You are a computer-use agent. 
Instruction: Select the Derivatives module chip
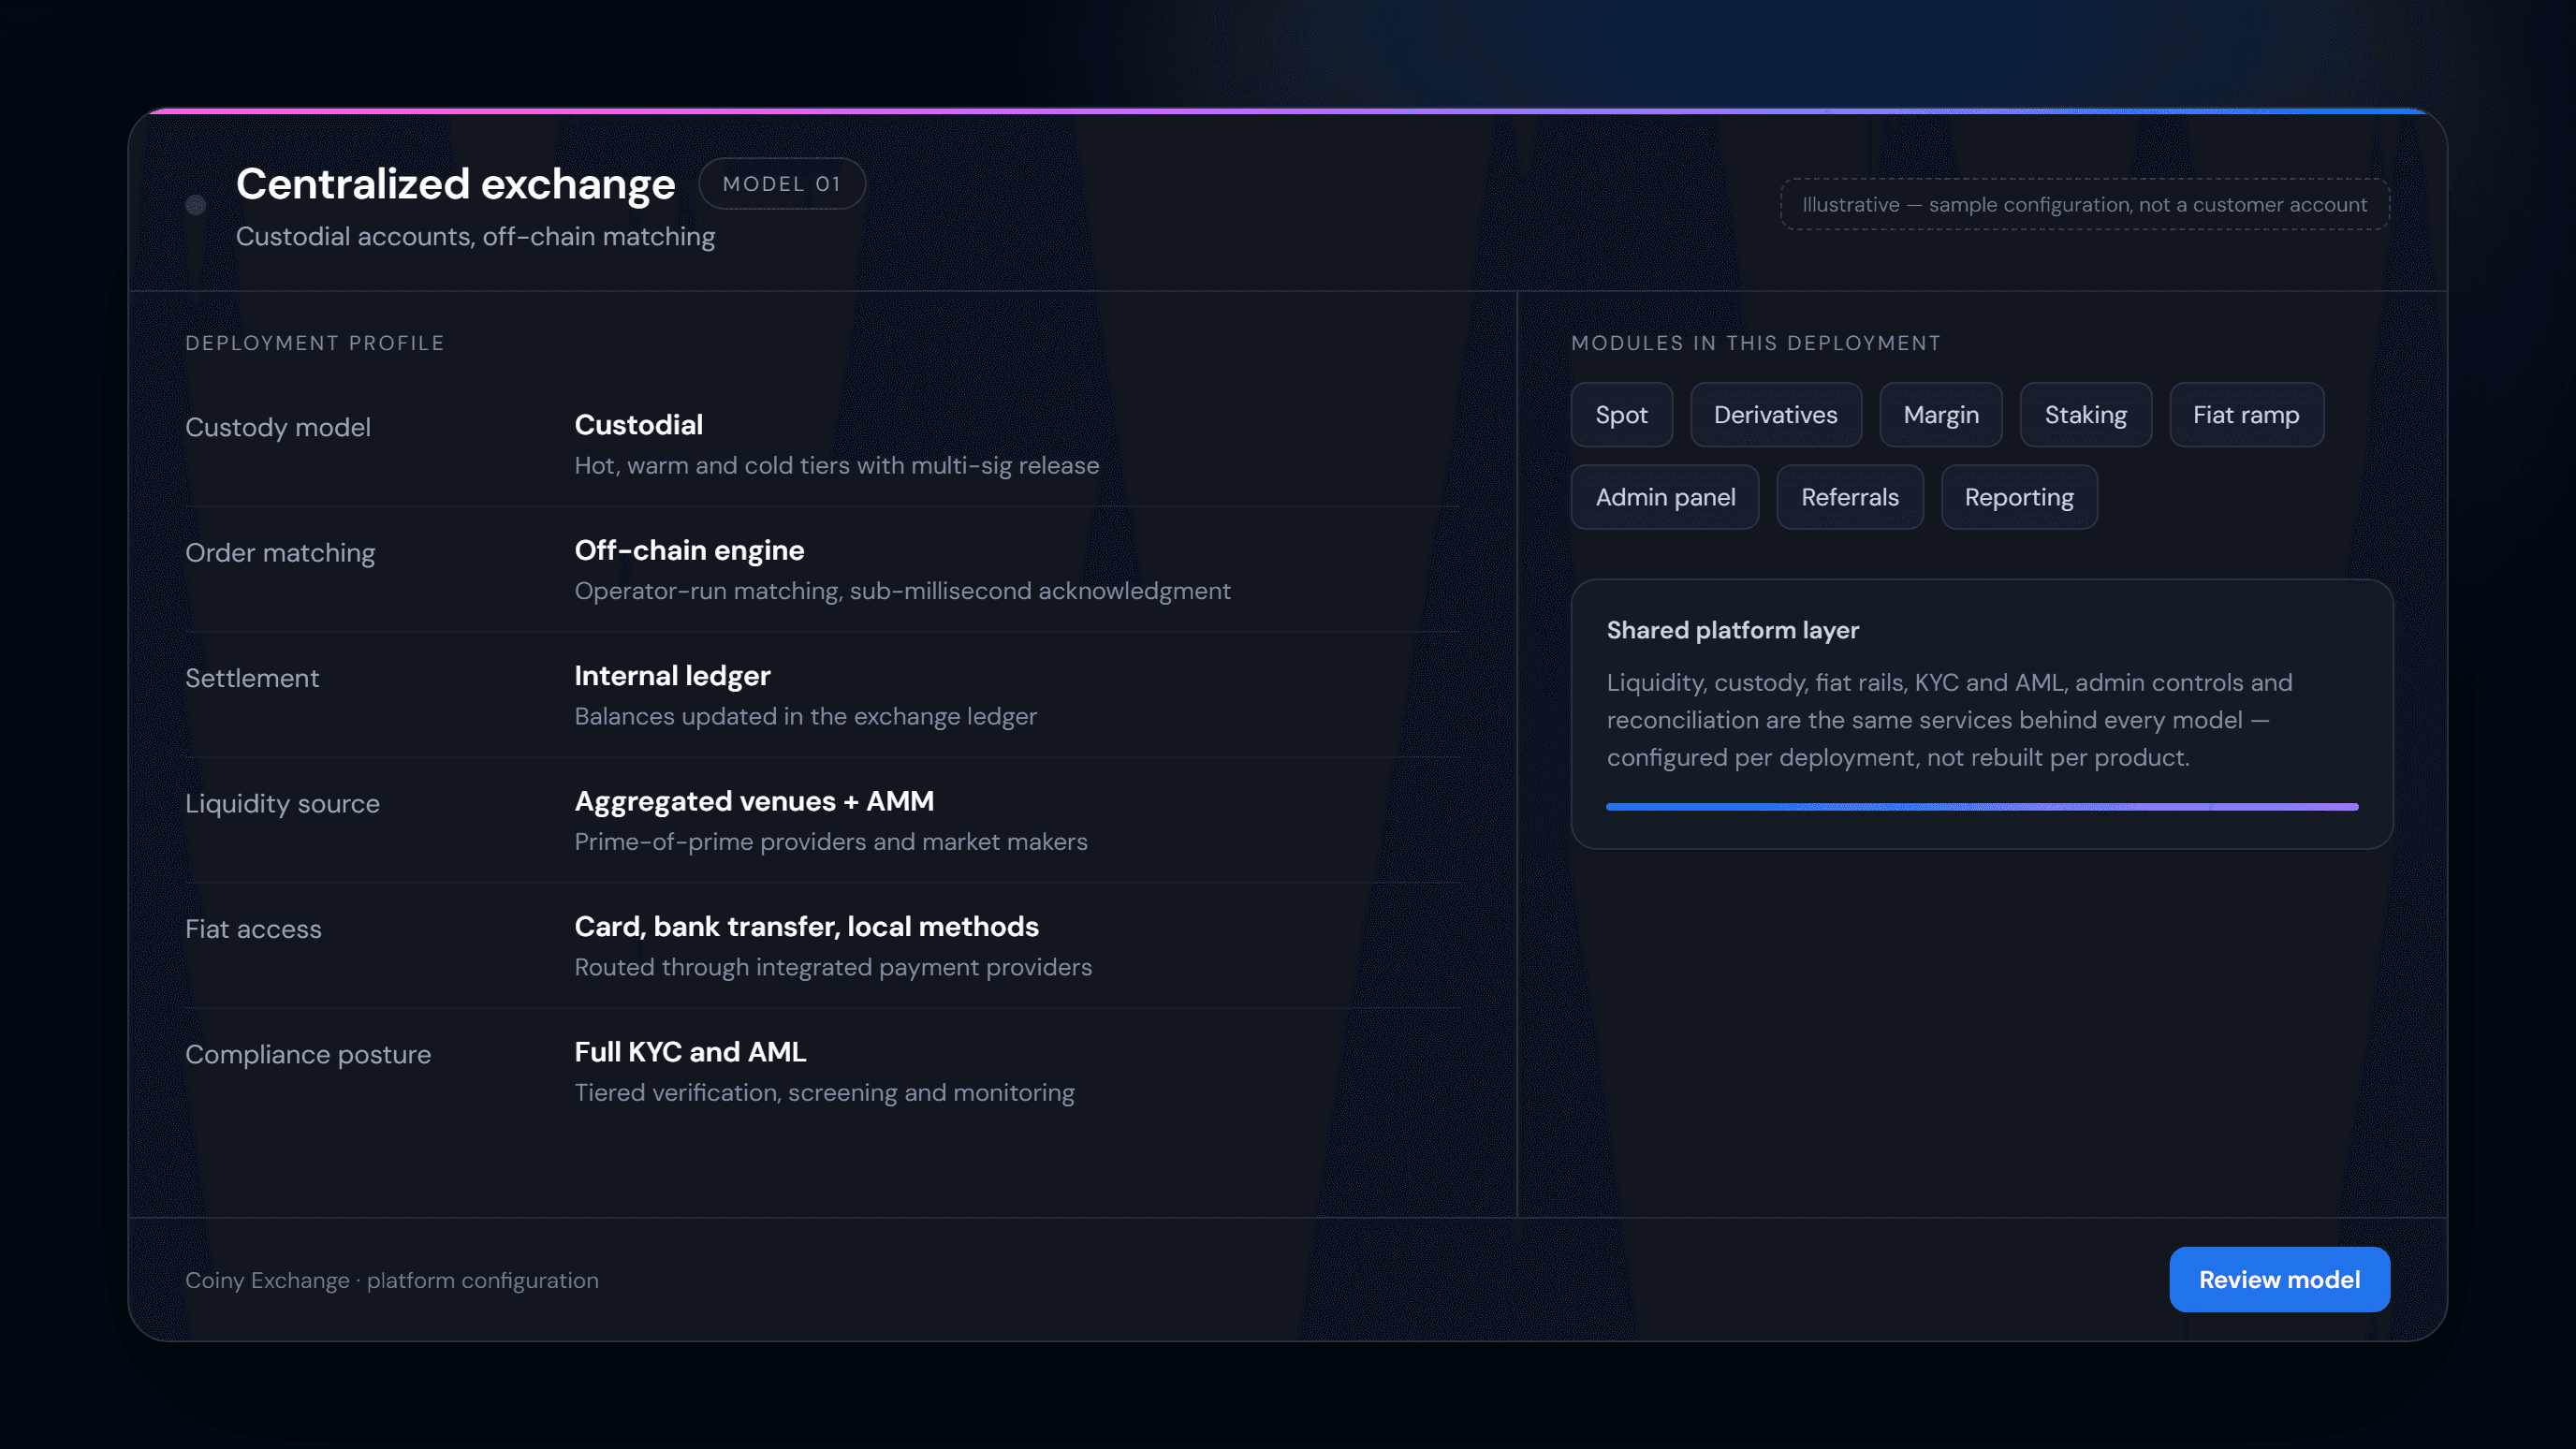(1775, 414)
